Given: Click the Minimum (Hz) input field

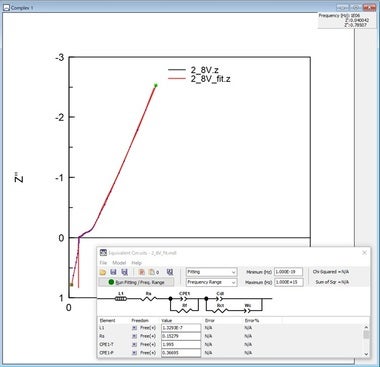Looking at the screenshot, I should point(288,272).
